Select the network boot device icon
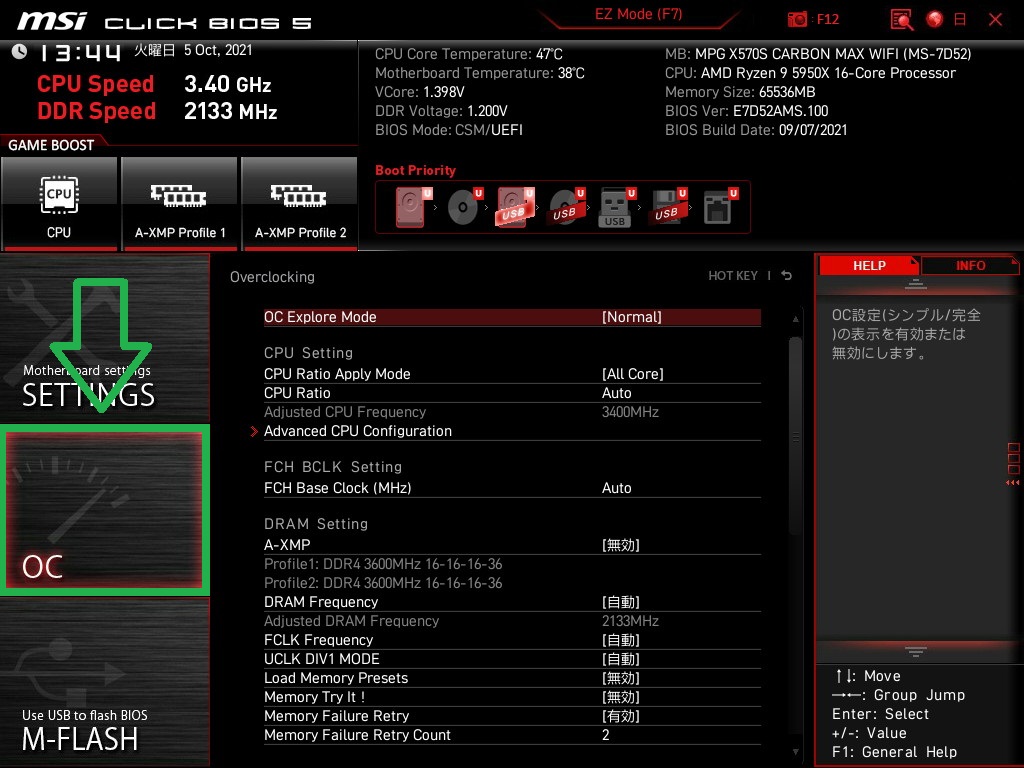The image size is (1024, 768). coord(720,207)
